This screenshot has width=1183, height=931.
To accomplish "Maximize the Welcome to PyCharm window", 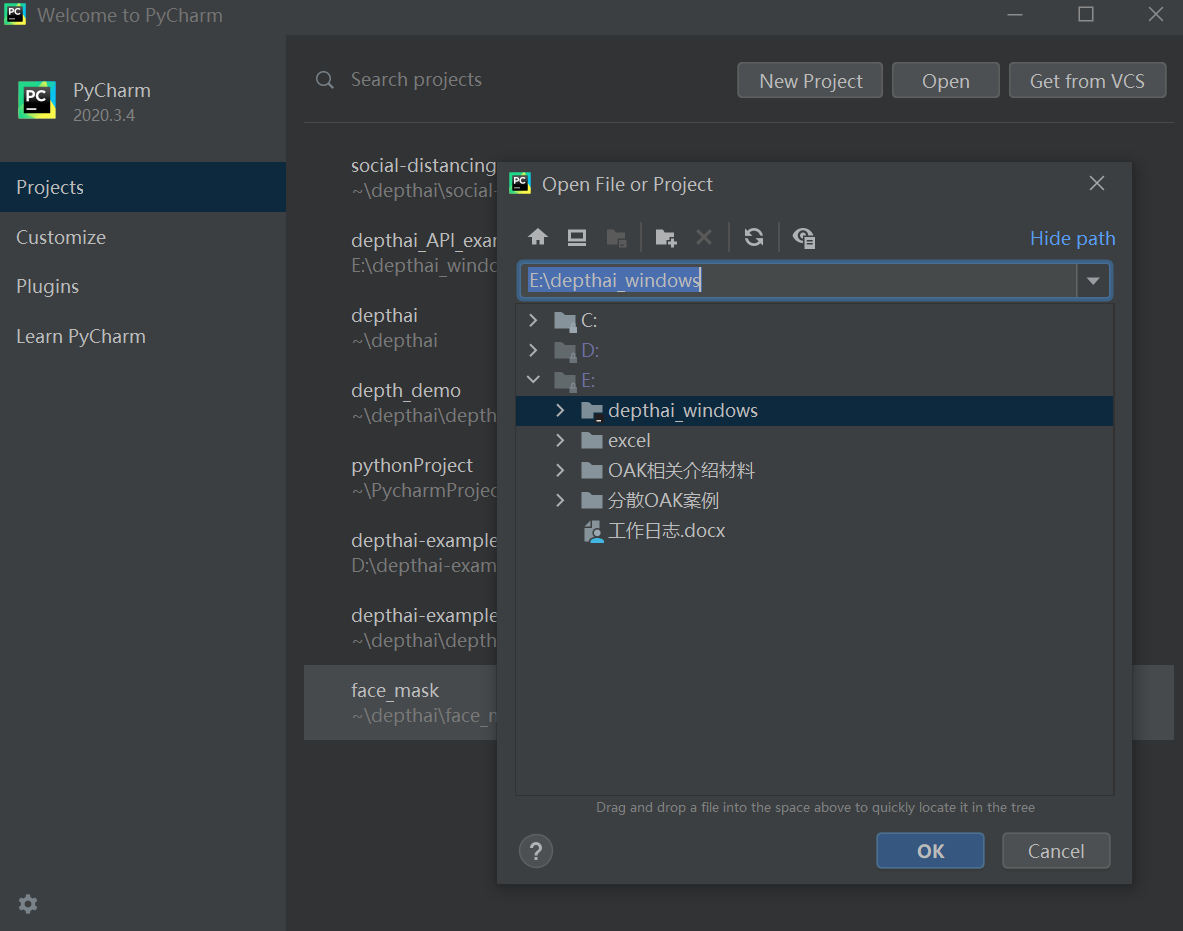I will point(1086,14).
